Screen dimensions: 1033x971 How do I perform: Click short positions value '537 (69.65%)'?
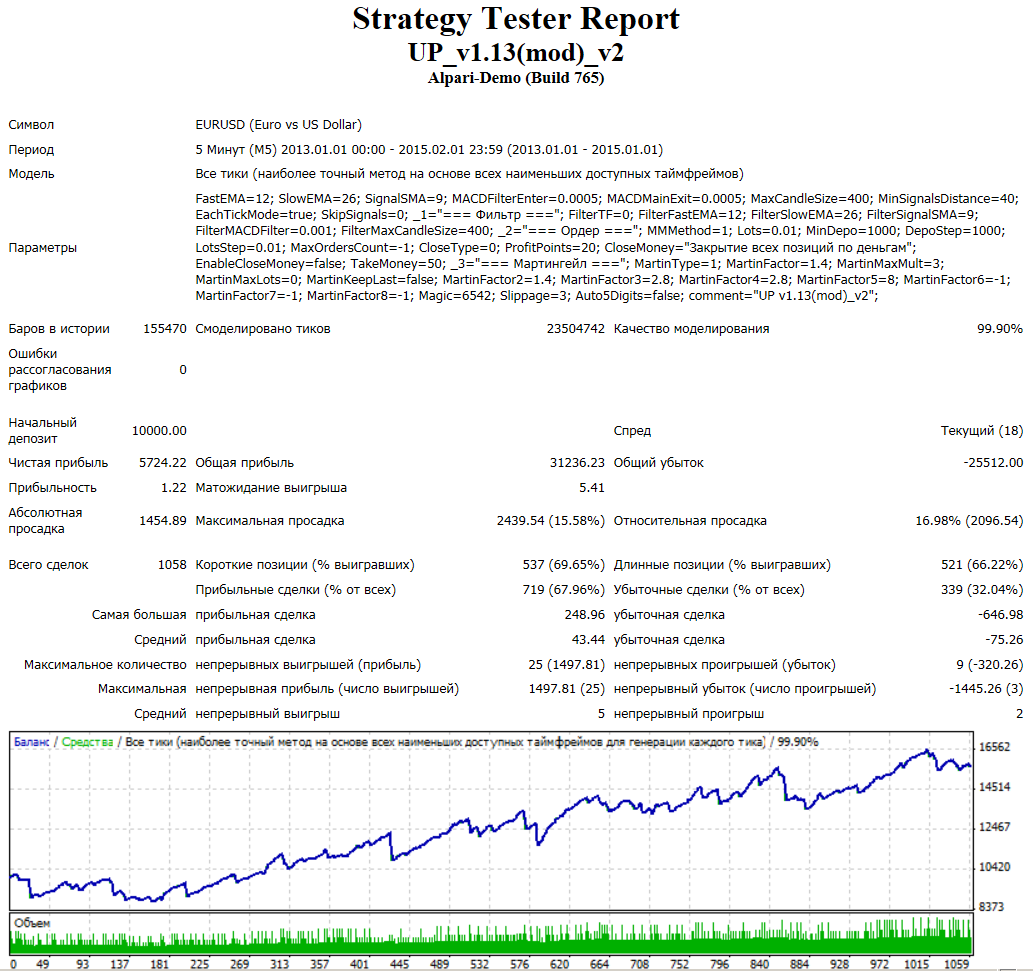[563, 565]
